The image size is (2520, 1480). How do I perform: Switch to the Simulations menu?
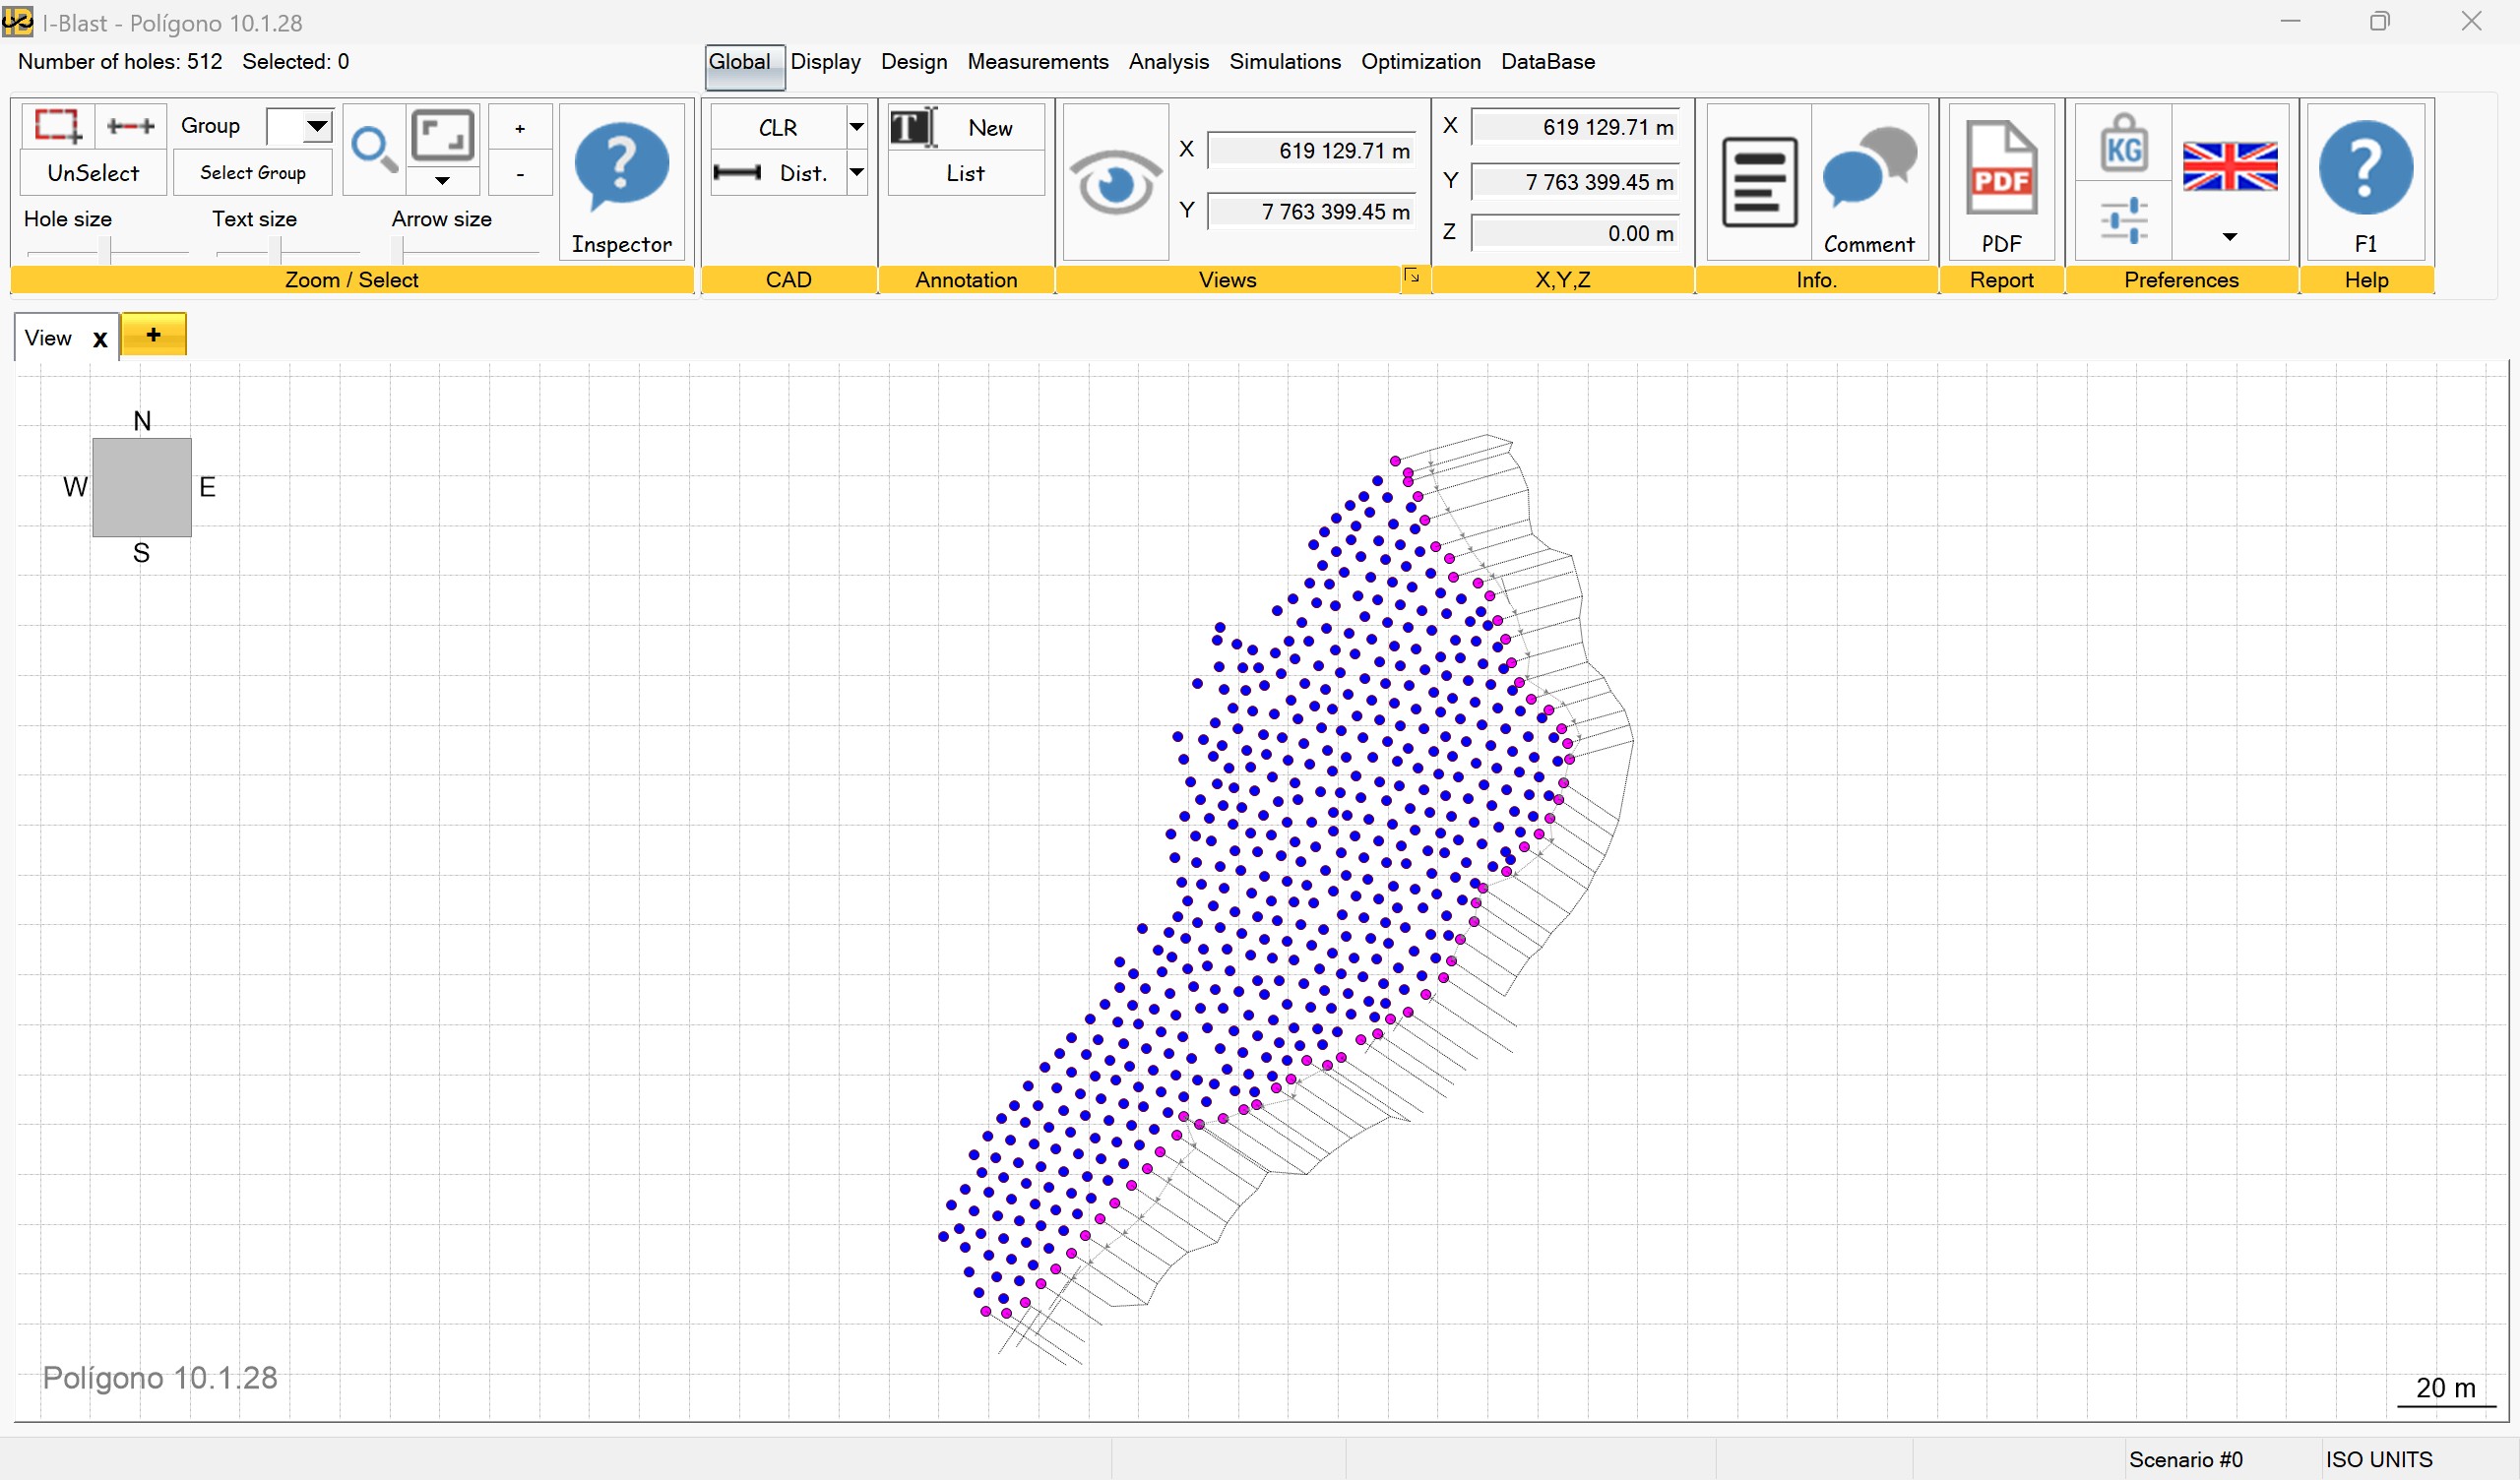click(1285, 61)
